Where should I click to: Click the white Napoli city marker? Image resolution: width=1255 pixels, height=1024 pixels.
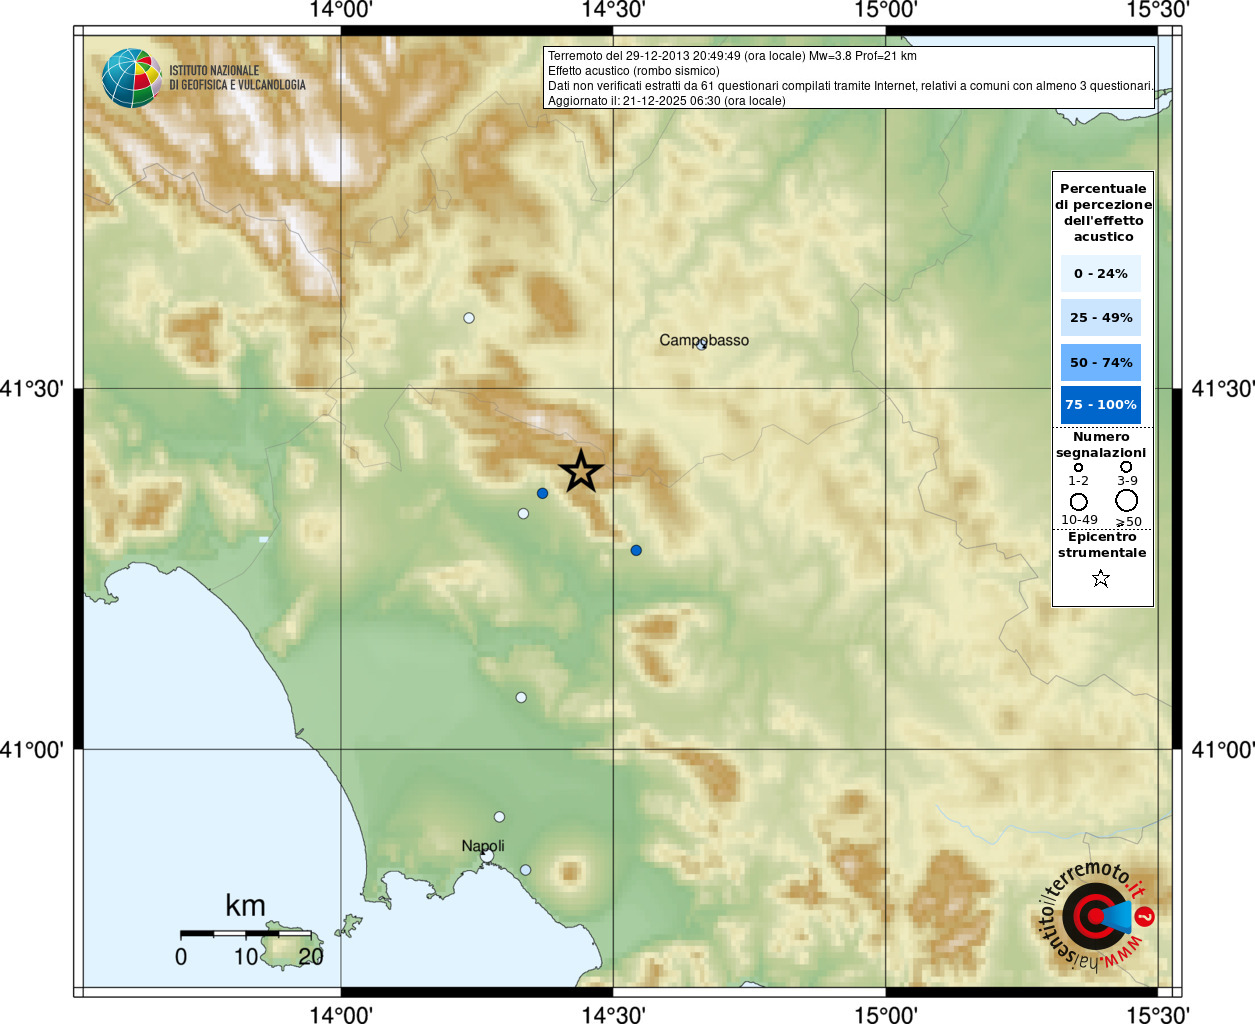pos(486,856)
